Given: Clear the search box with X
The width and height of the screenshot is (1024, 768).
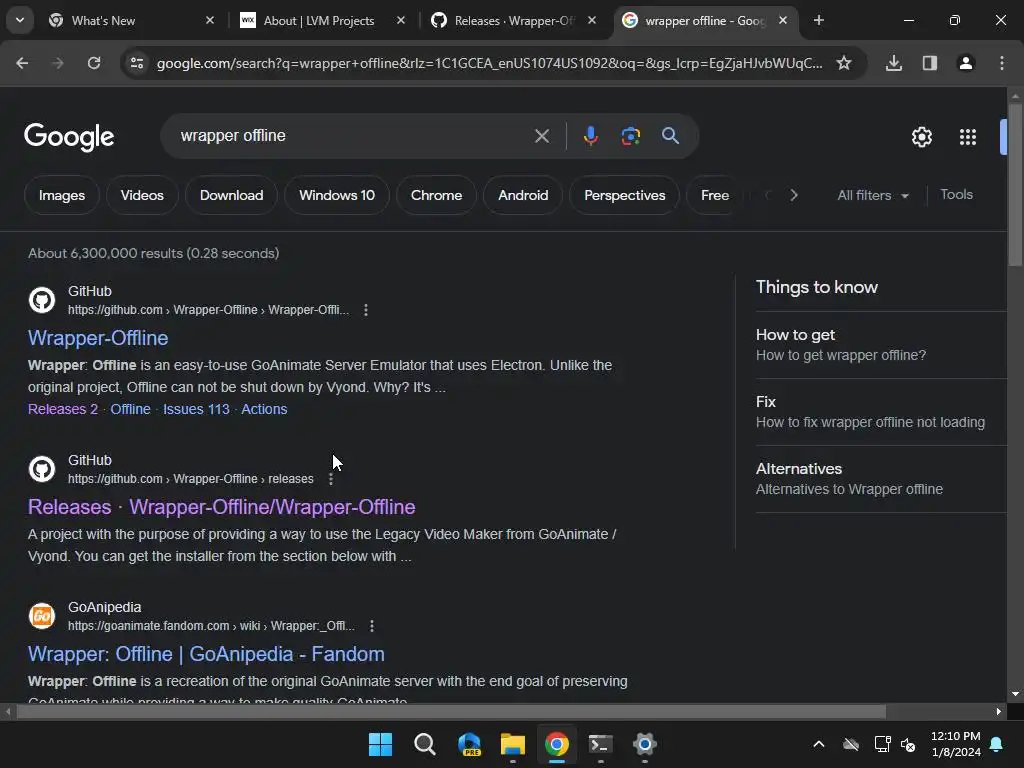Looking at the screenshot, I should tap(541, 136).
